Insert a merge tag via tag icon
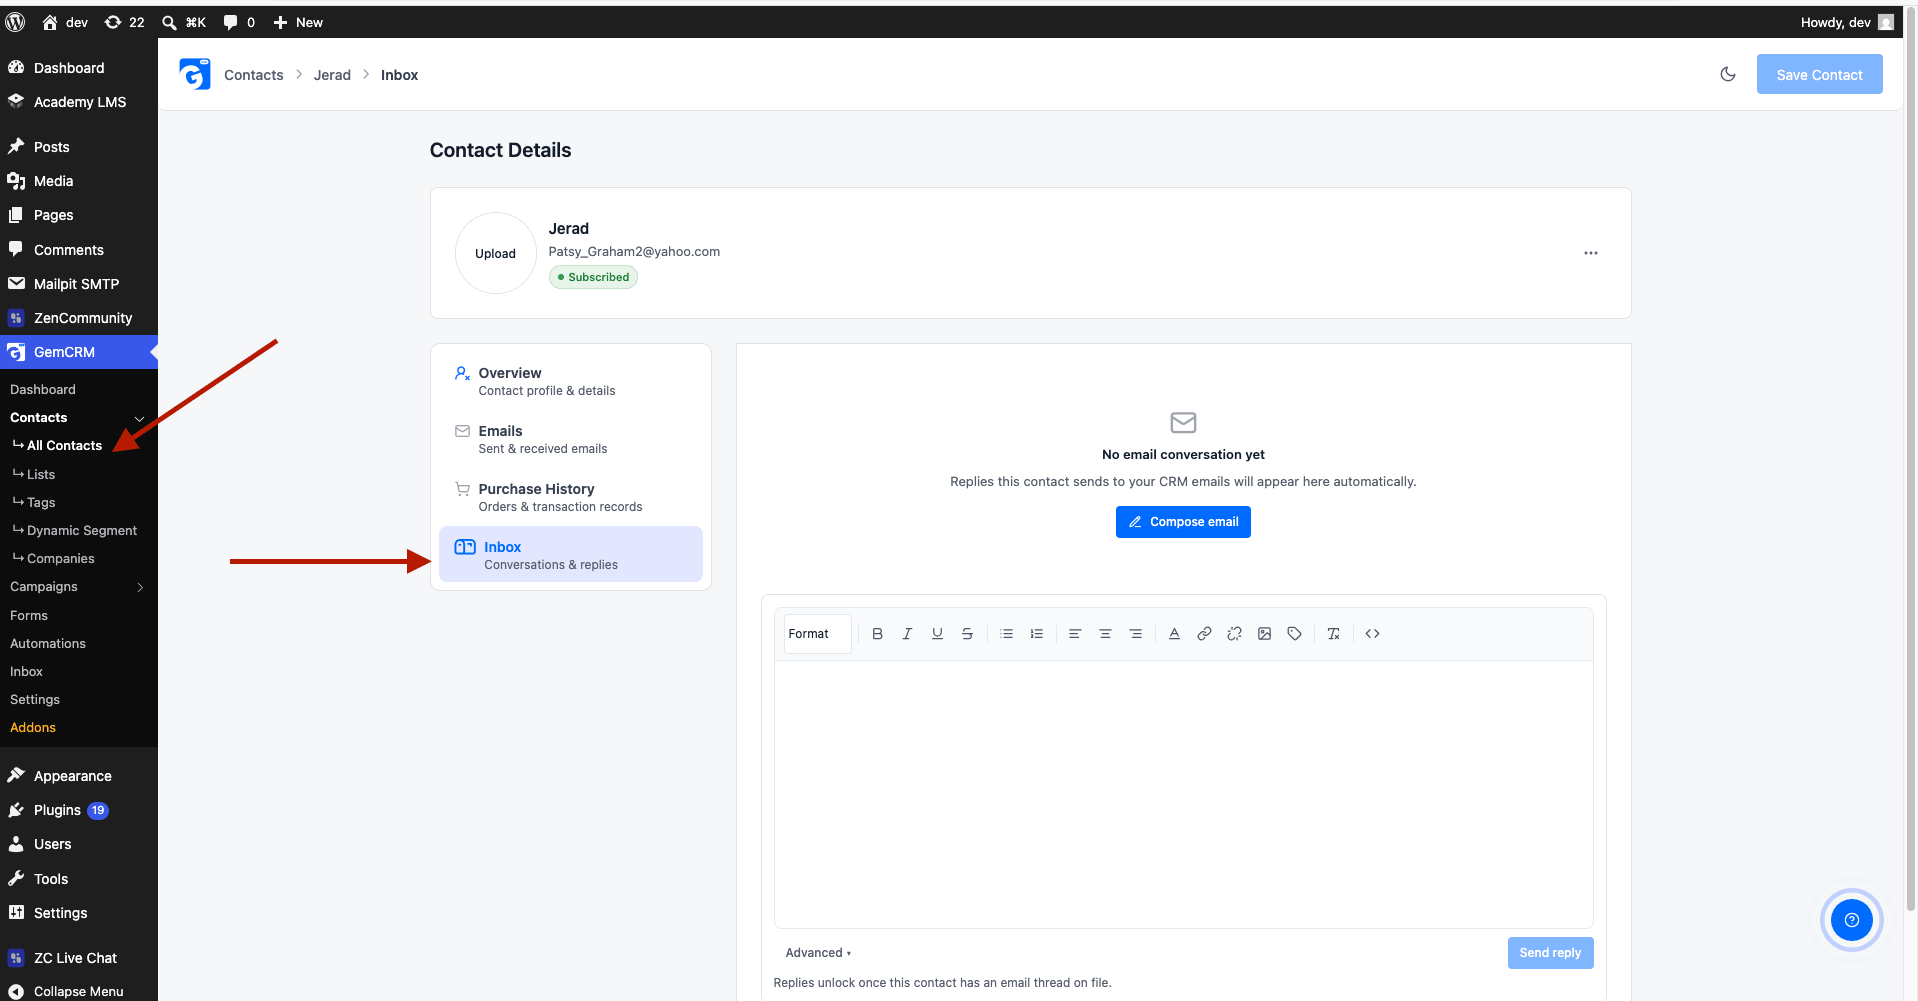Screen dimensions: 1918x1001 (1294, 634)
